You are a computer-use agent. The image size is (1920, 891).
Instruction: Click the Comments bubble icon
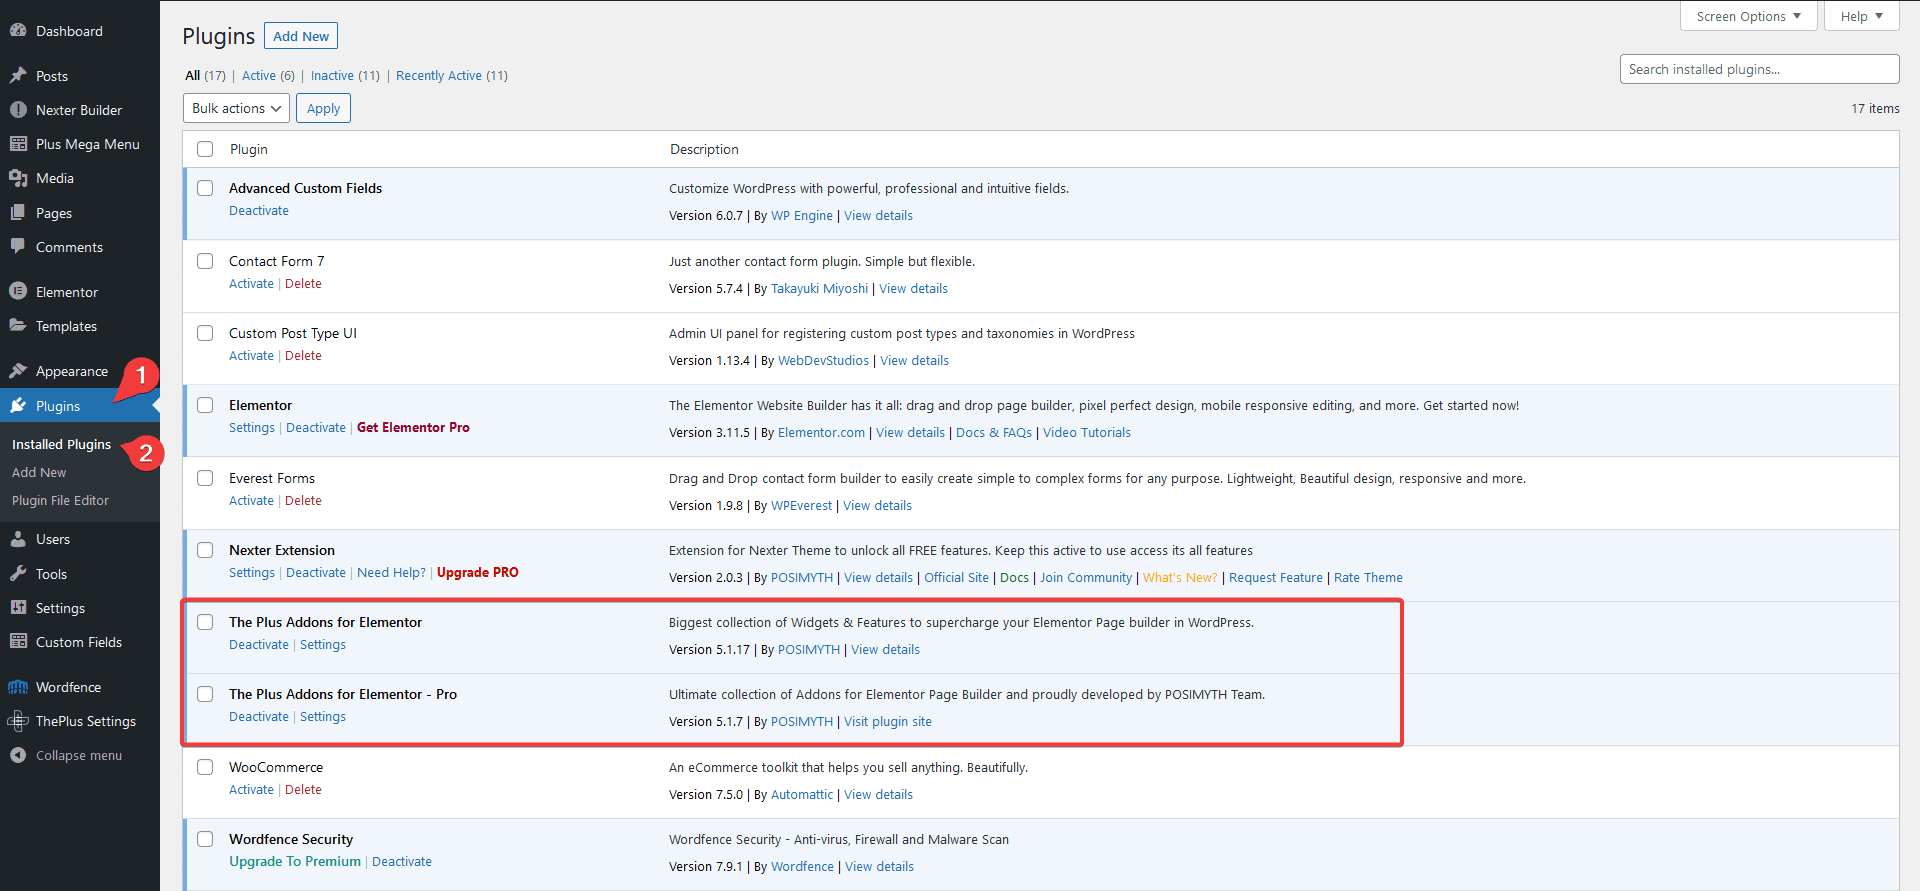point(18,247)
